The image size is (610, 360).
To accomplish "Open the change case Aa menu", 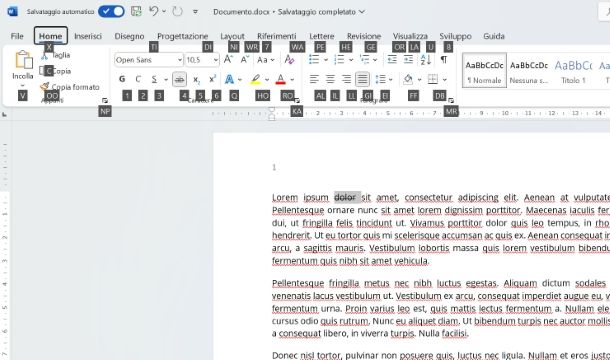I will (265, 60).
